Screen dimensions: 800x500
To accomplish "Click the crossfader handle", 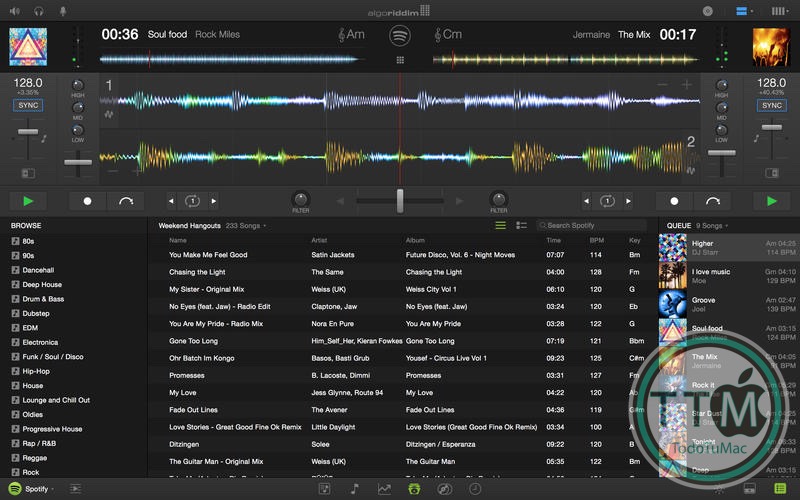I will pos(400,201).
